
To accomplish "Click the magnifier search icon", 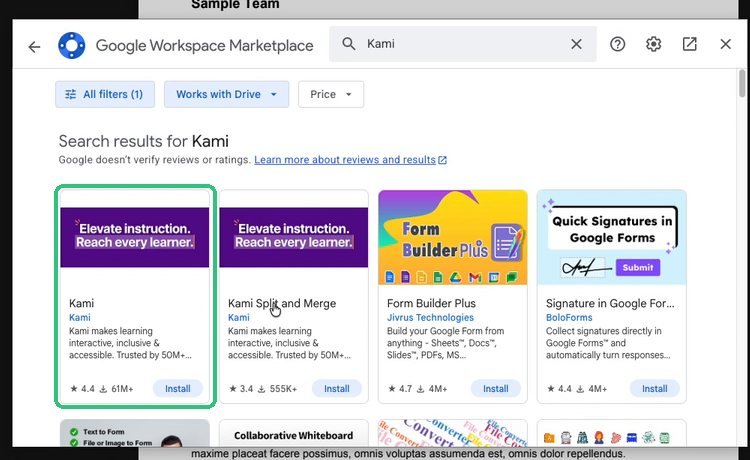I will pyautogui.click(x=349, y=44).
